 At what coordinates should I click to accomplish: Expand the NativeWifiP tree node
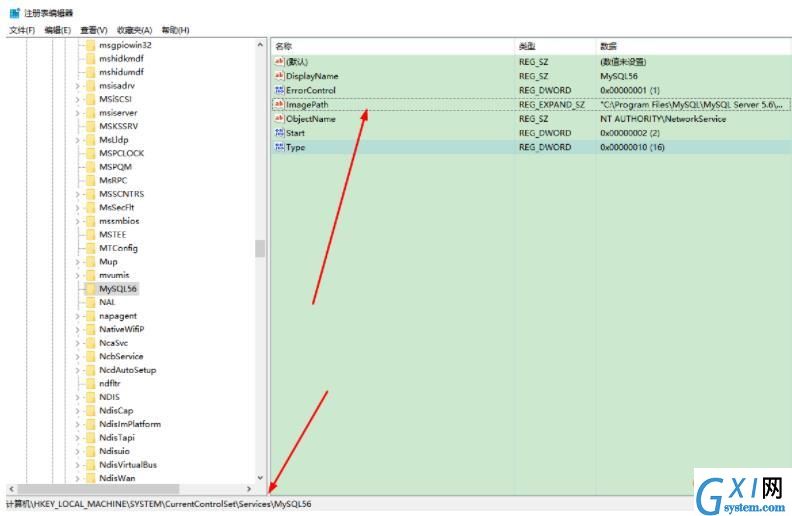(77, 329)
